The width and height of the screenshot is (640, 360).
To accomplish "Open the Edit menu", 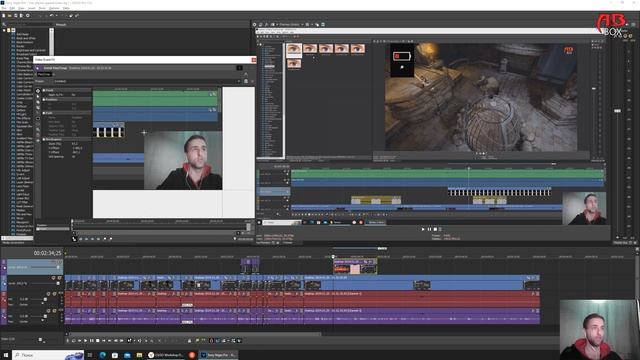I will pos(12,8).
